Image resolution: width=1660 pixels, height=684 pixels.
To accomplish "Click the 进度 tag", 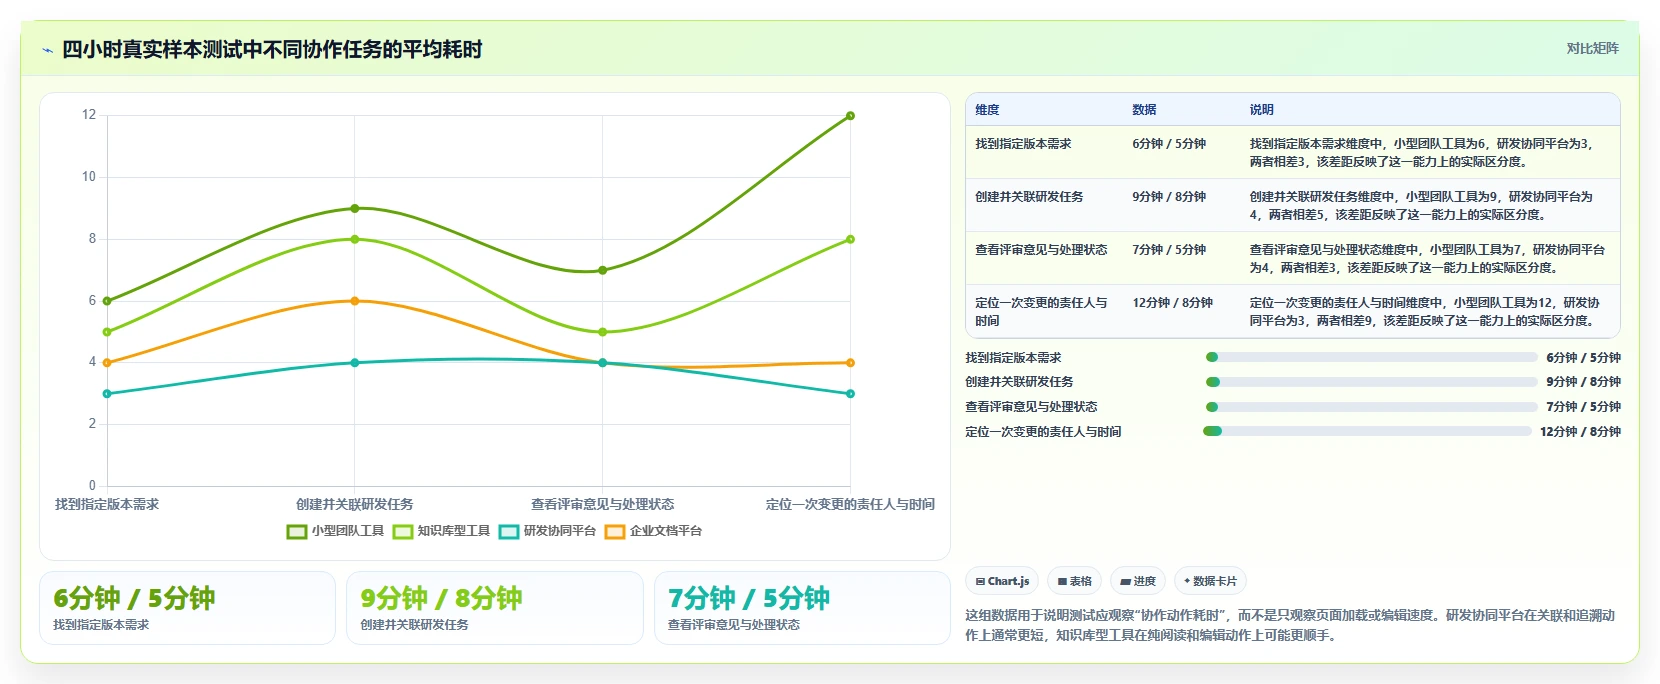I will [x=1138, y=581].
